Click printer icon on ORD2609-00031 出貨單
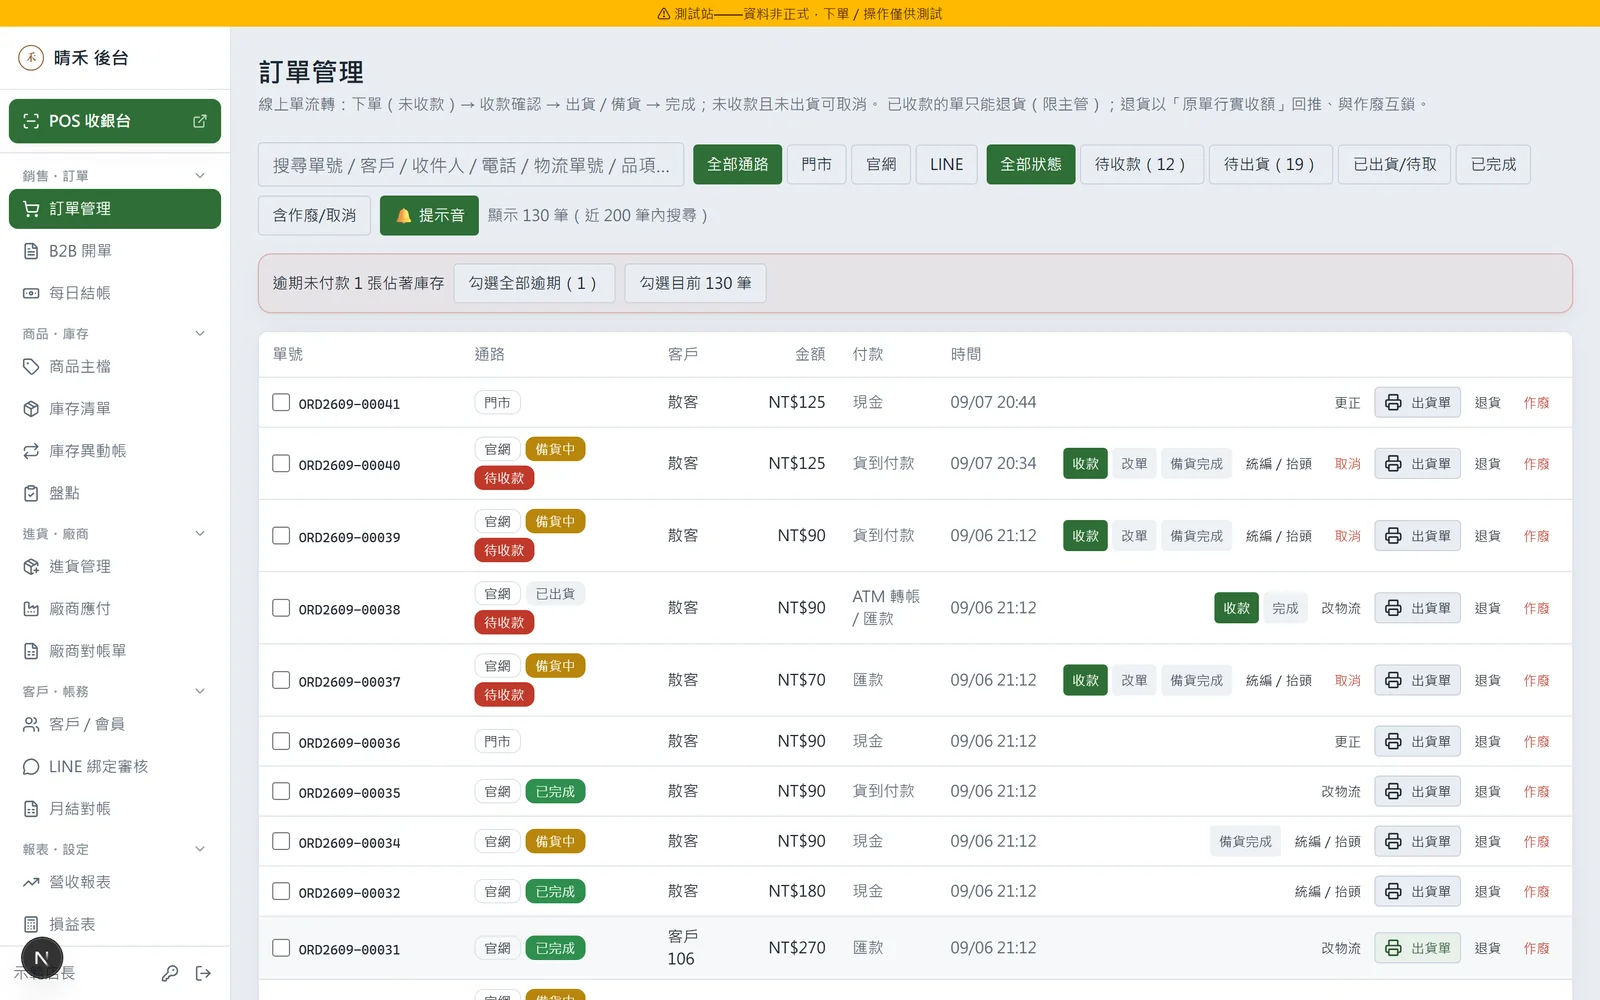The image size is (1600, 1000). click(x=1393, y=948)
